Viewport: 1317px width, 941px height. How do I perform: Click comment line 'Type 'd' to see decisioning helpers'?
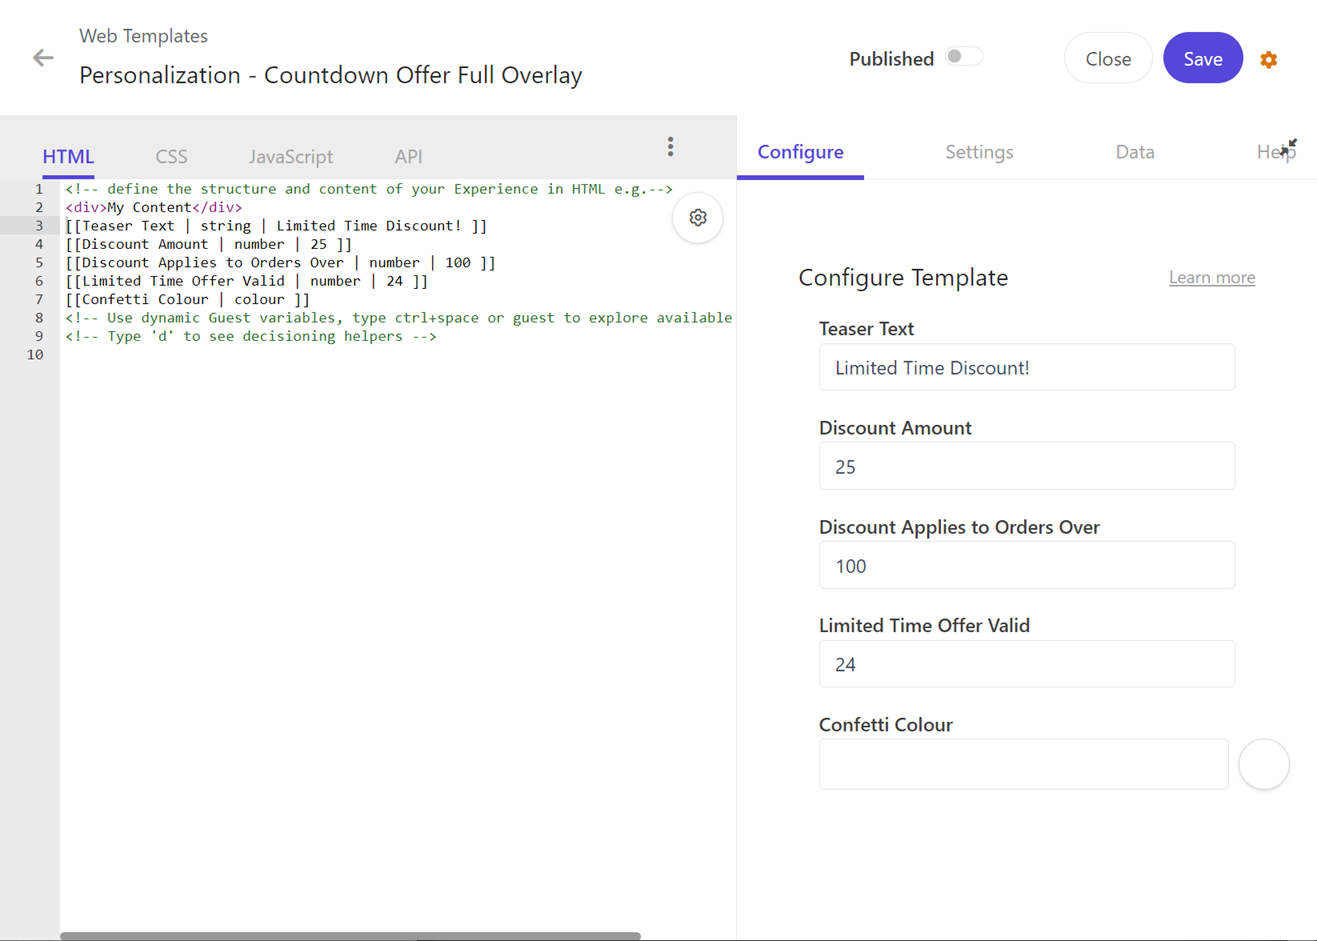pos(251,336)
